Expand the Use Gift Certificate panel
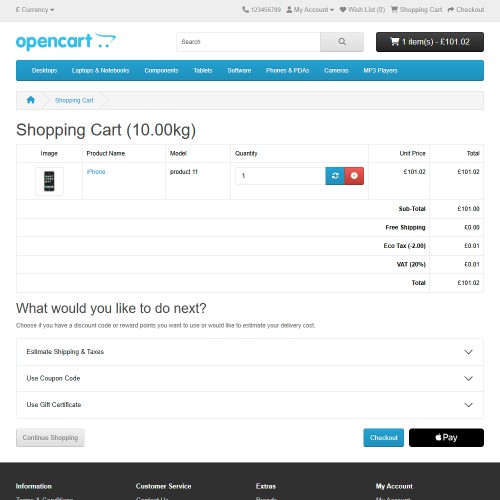The image size is (500, 500). 250,405
